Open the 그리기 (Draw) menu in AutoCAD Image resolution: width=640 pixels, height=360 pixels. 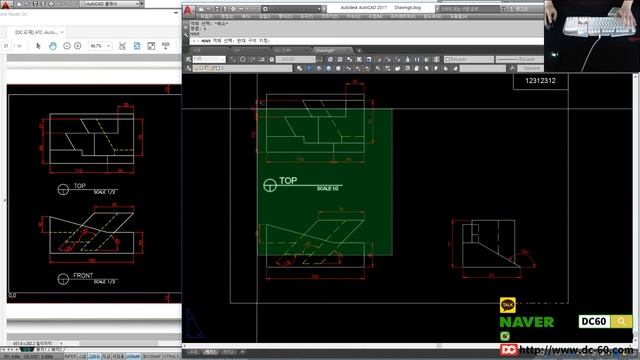(x=329, y=17)
